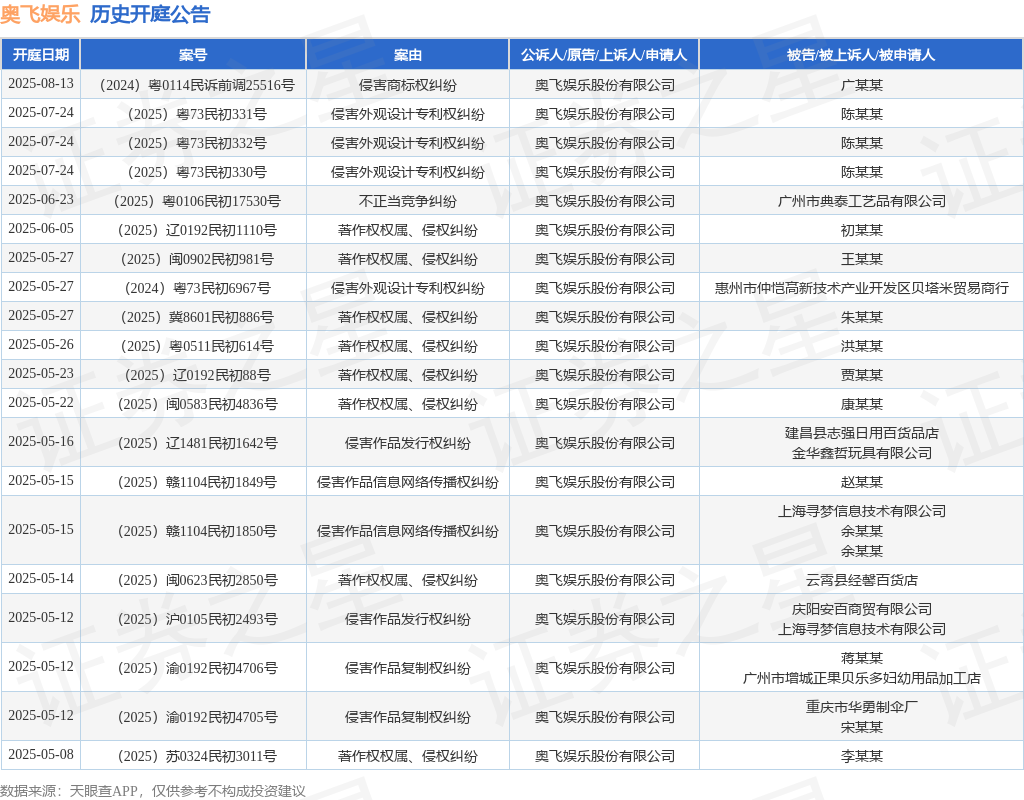The width and height of the screenshot is (1024, 800).
Task: Click defendant 洪某某
Action: (x=861, y=346)
